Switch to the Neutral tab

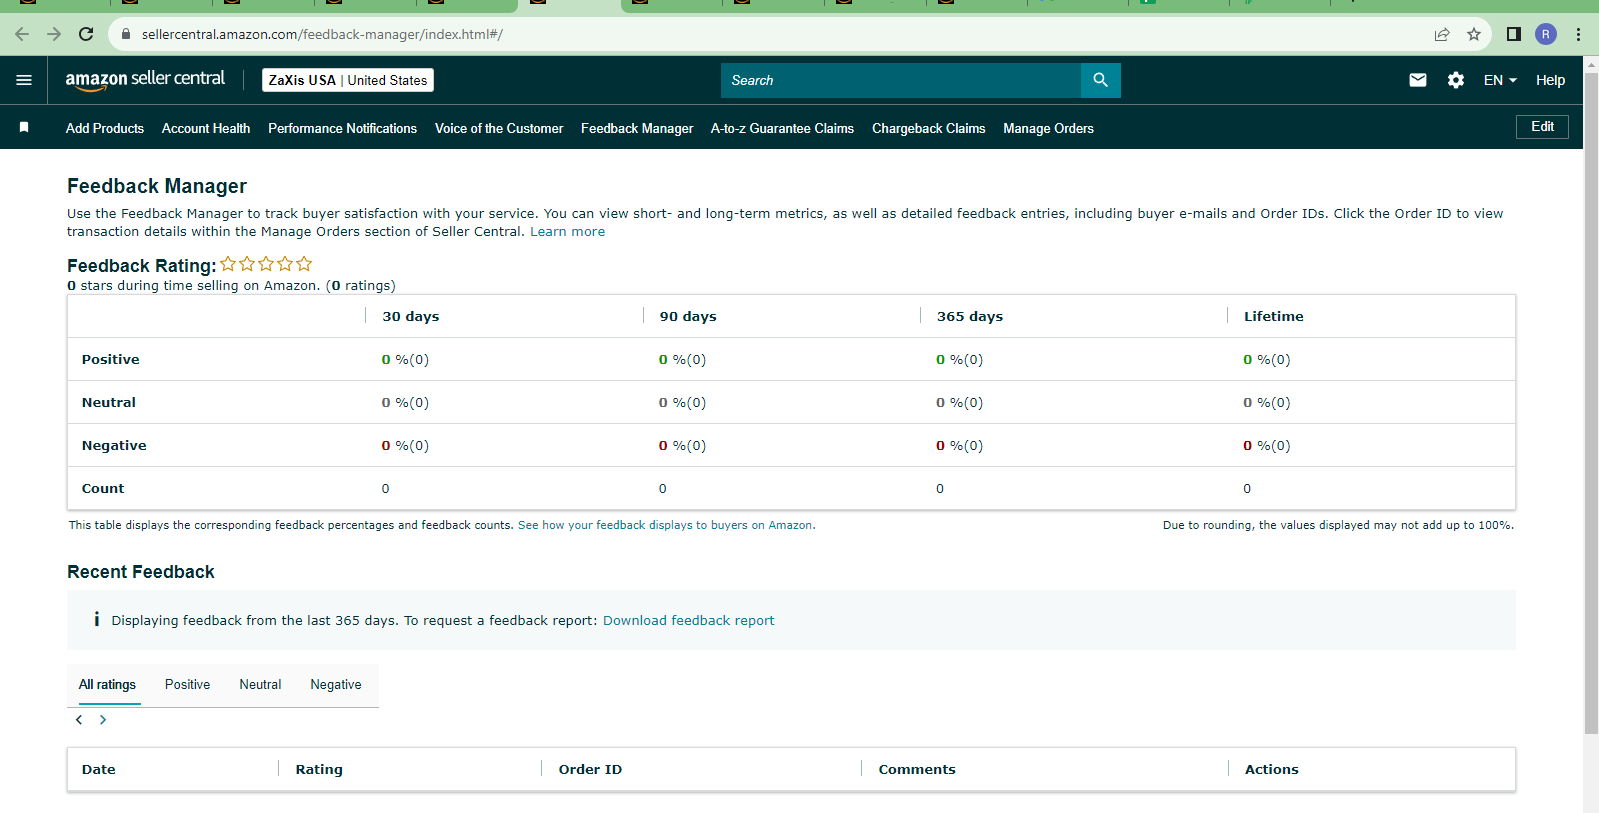pos(260,685)
